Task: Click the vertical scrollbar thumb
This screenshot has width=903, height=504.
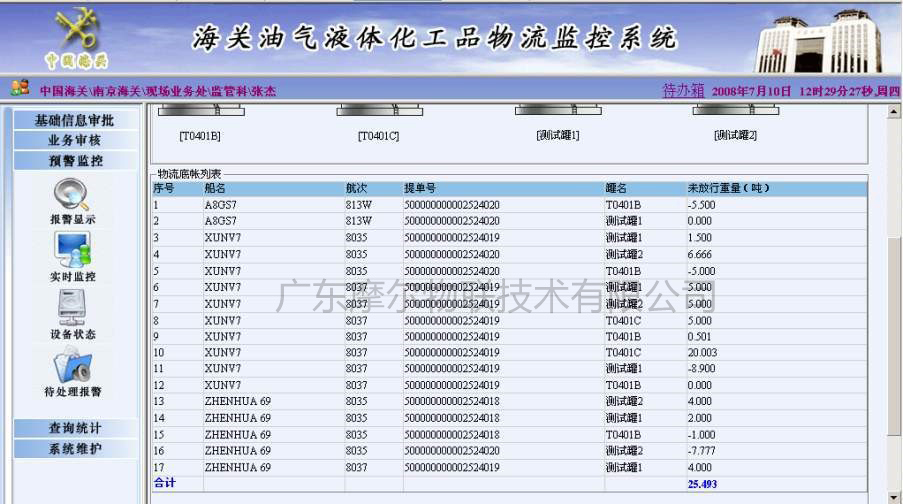Action: pos(894,336)
